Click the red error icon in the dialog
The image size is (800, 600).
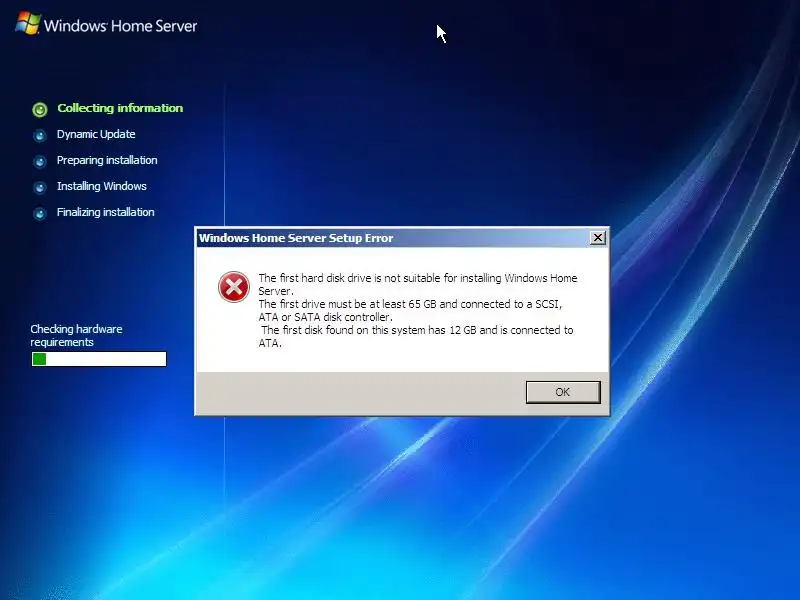(234, 287)
